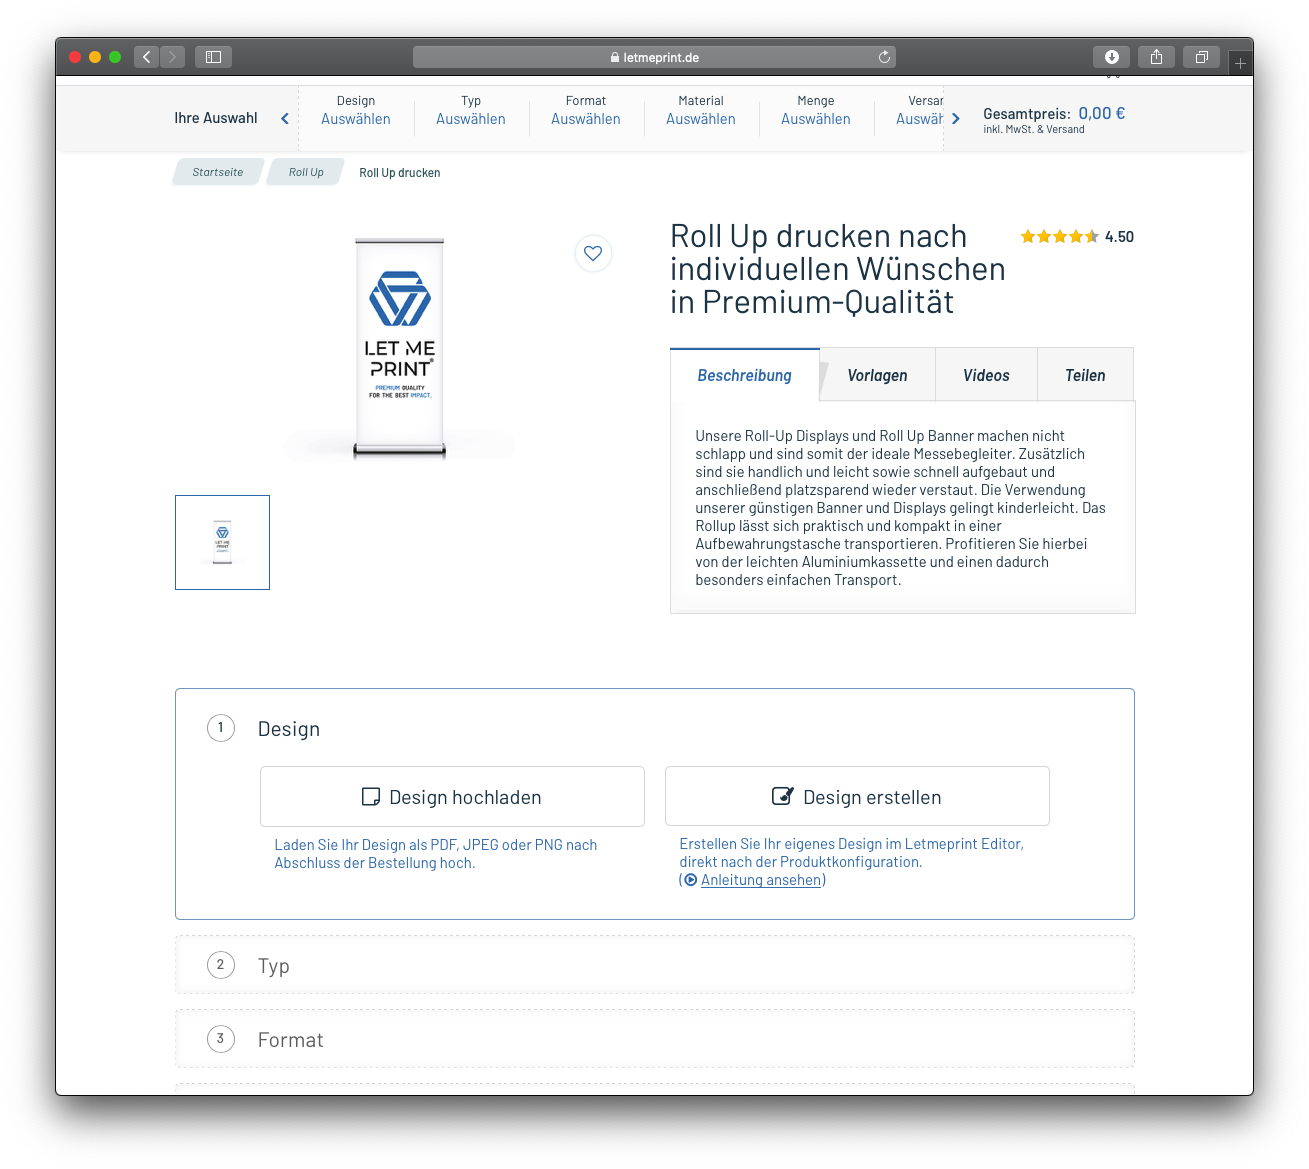Select Design Auswählen in selection bar
The width and height of the screenshot is (1309, 1169).
click(x=356, y=110)
